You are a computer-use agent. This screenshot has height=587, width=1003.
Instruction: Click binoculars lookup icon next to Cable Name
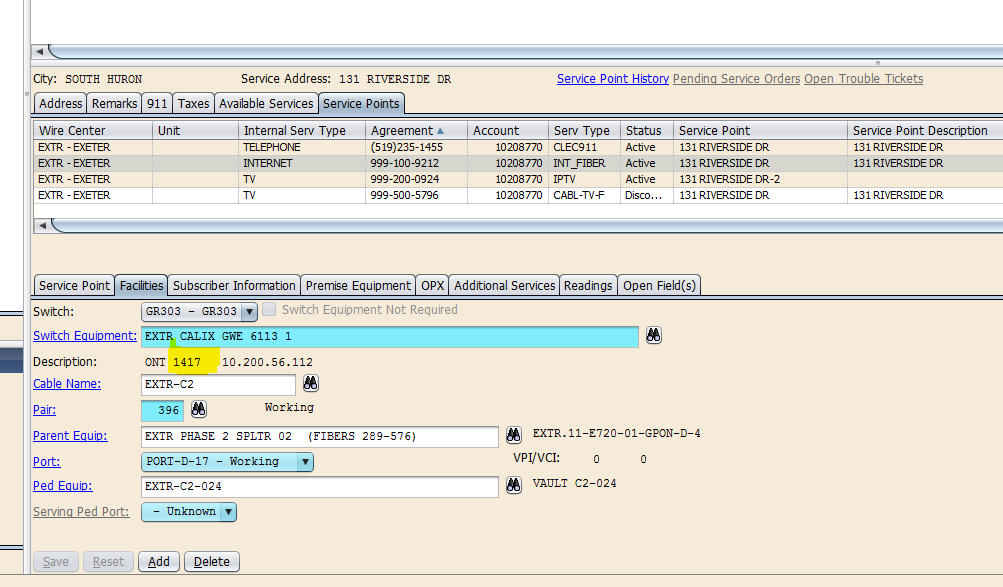pos(311,384)
